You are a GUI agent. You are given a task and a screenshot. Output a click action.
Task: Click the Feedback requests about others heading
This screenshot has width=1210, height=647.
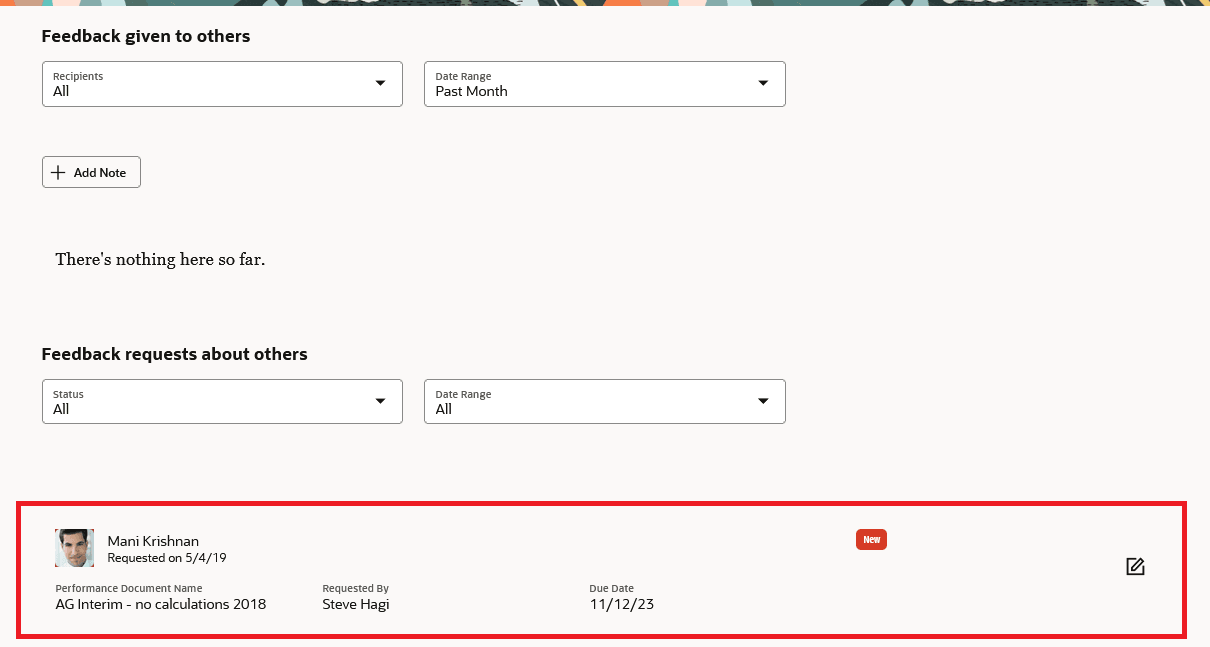coord(174,354)
